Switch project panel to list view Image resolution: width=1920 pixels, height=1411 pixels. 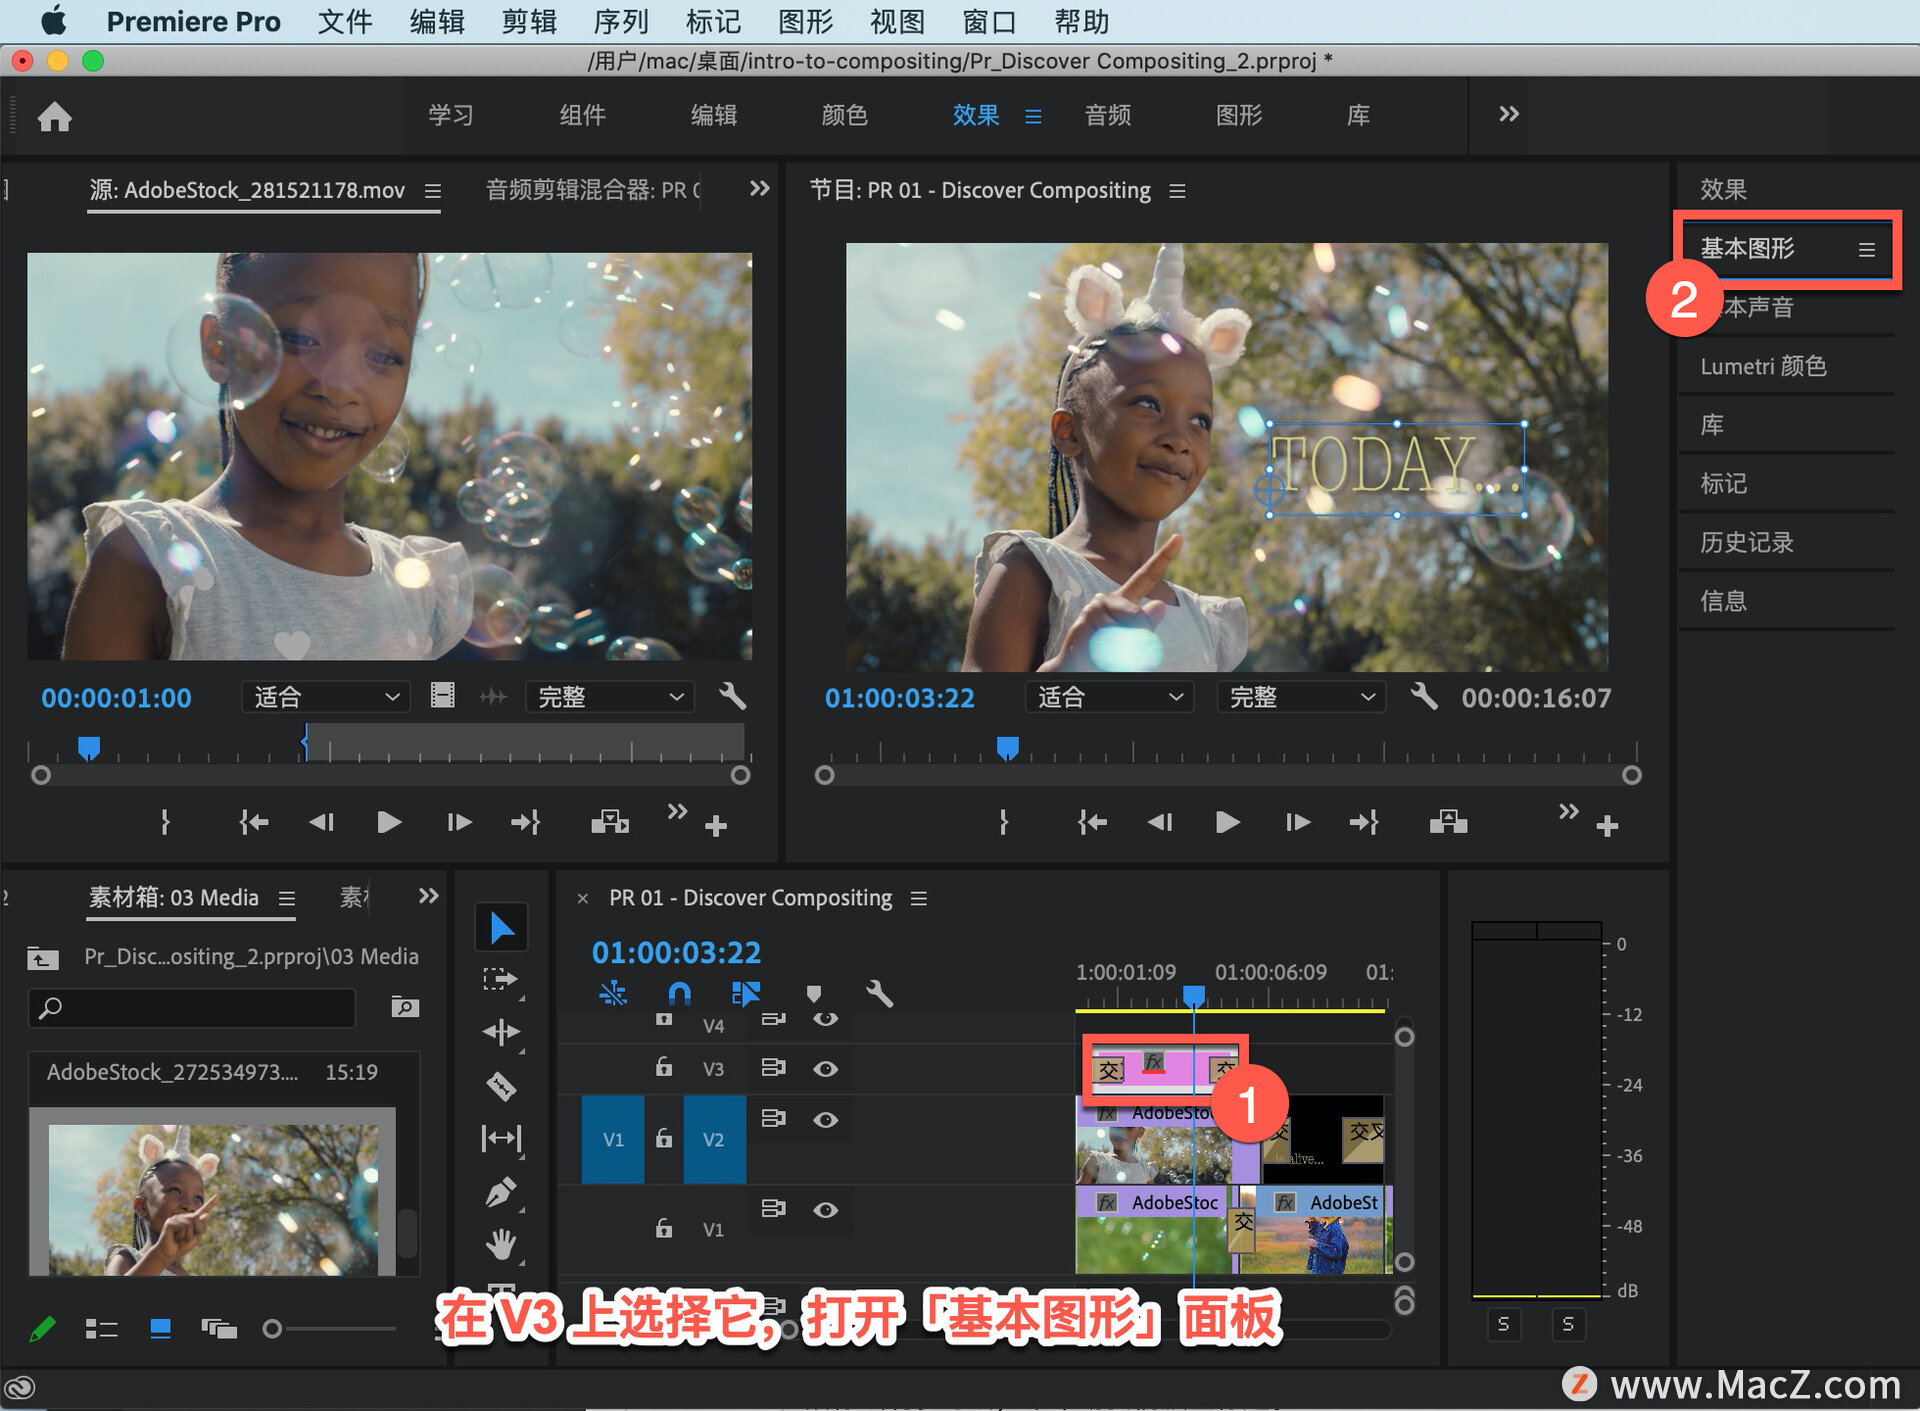click(x=102, y=1329)
